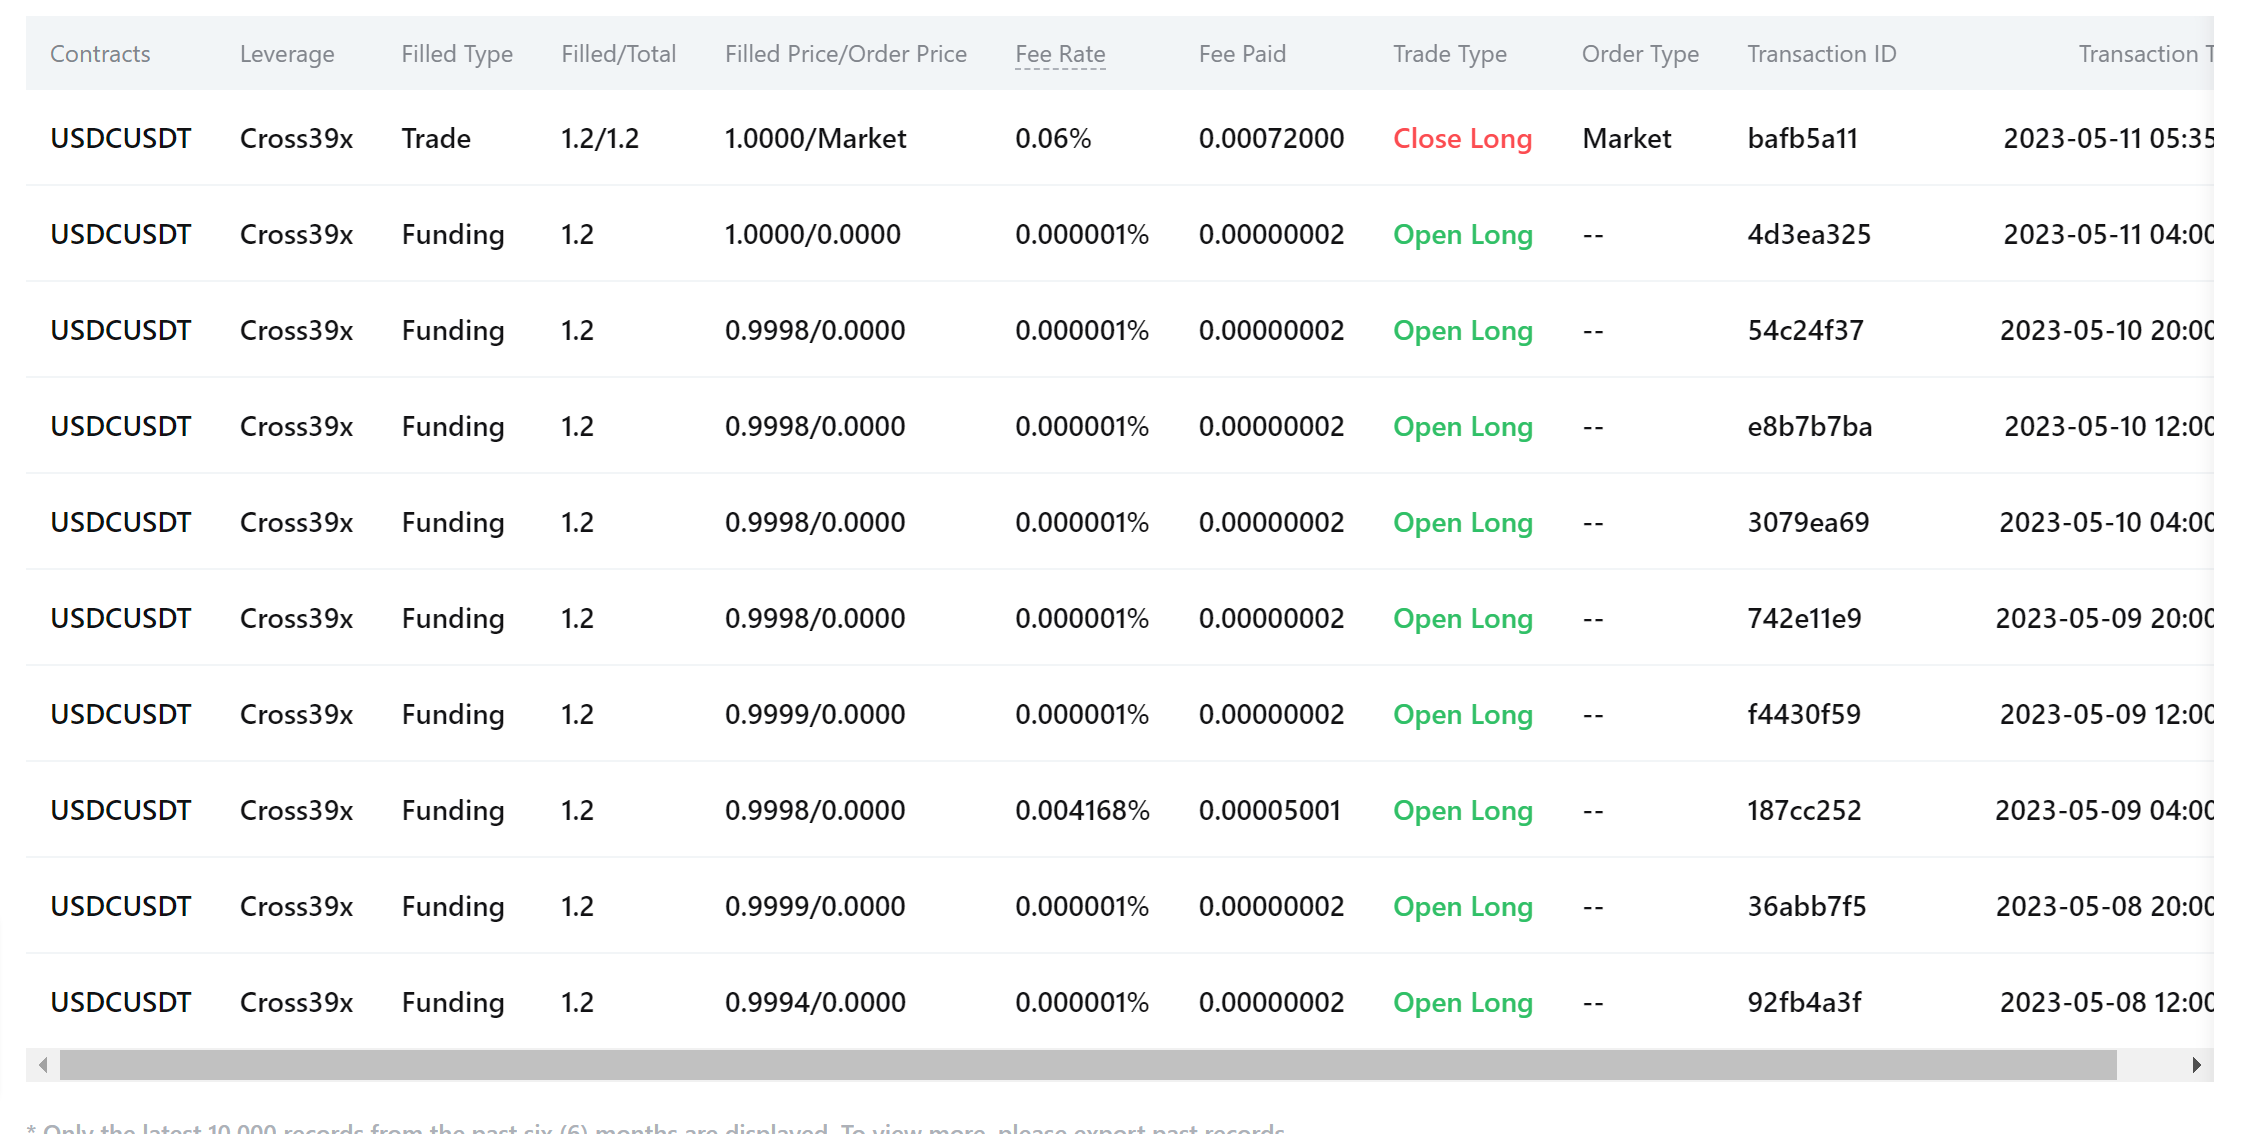
Task: Click transaction ID 4d3ea325
Action: pyautogui.click(x=1809, y=234)
